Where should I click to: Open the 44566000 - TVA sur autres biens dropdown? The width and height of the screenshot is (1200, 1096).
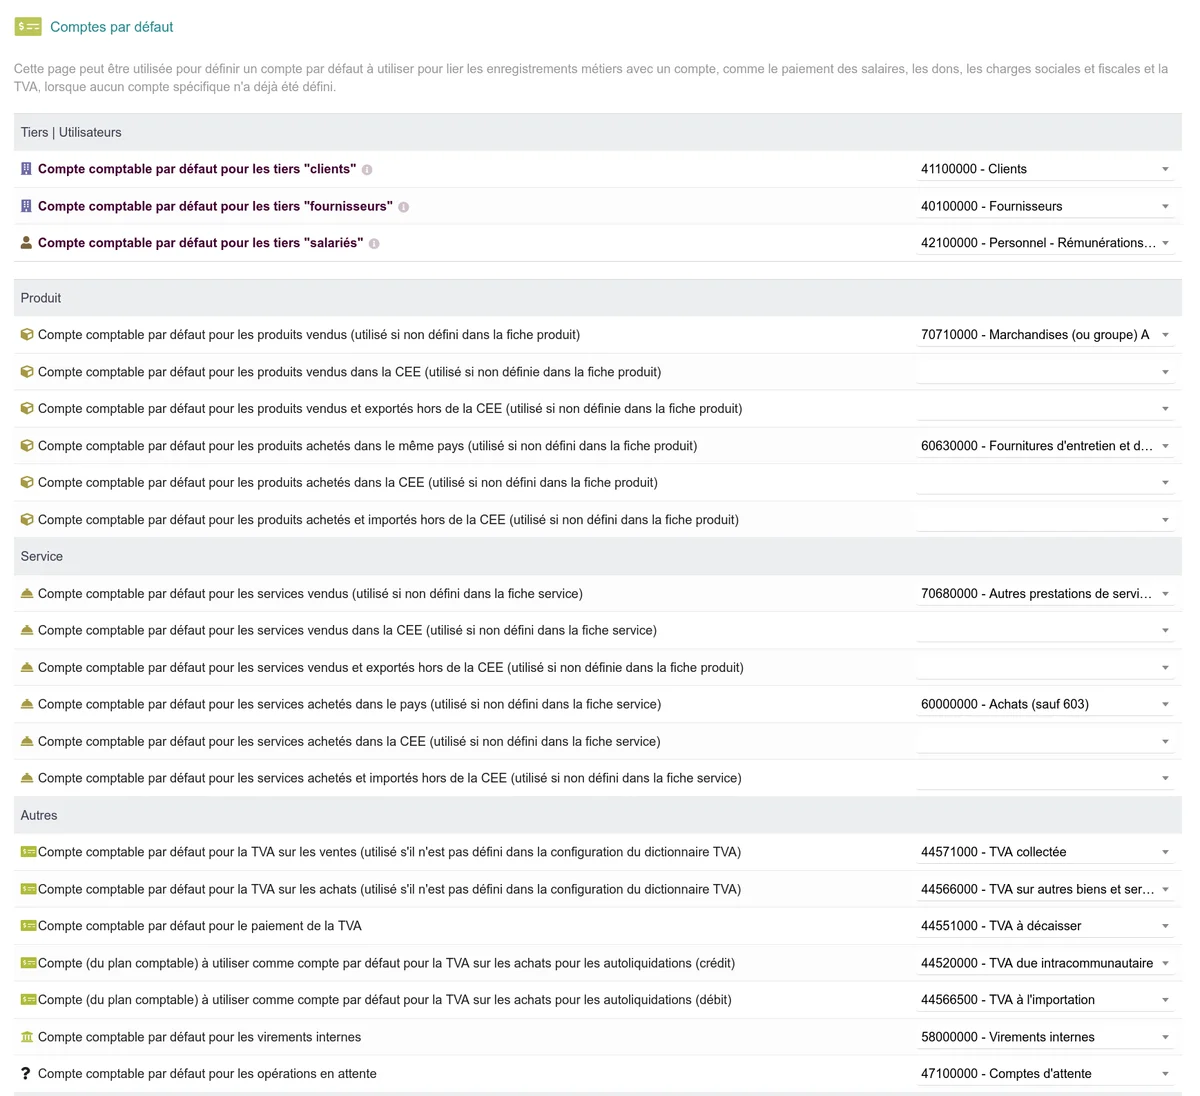(x=1045, y=889)
